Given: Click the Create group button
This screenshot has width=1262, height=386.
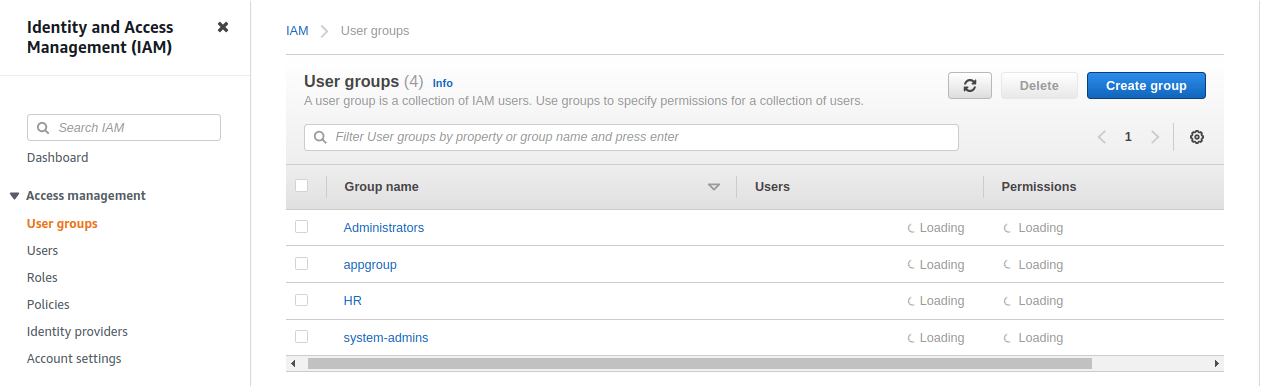Looking at the screenshot, I should pos(1146,86).
